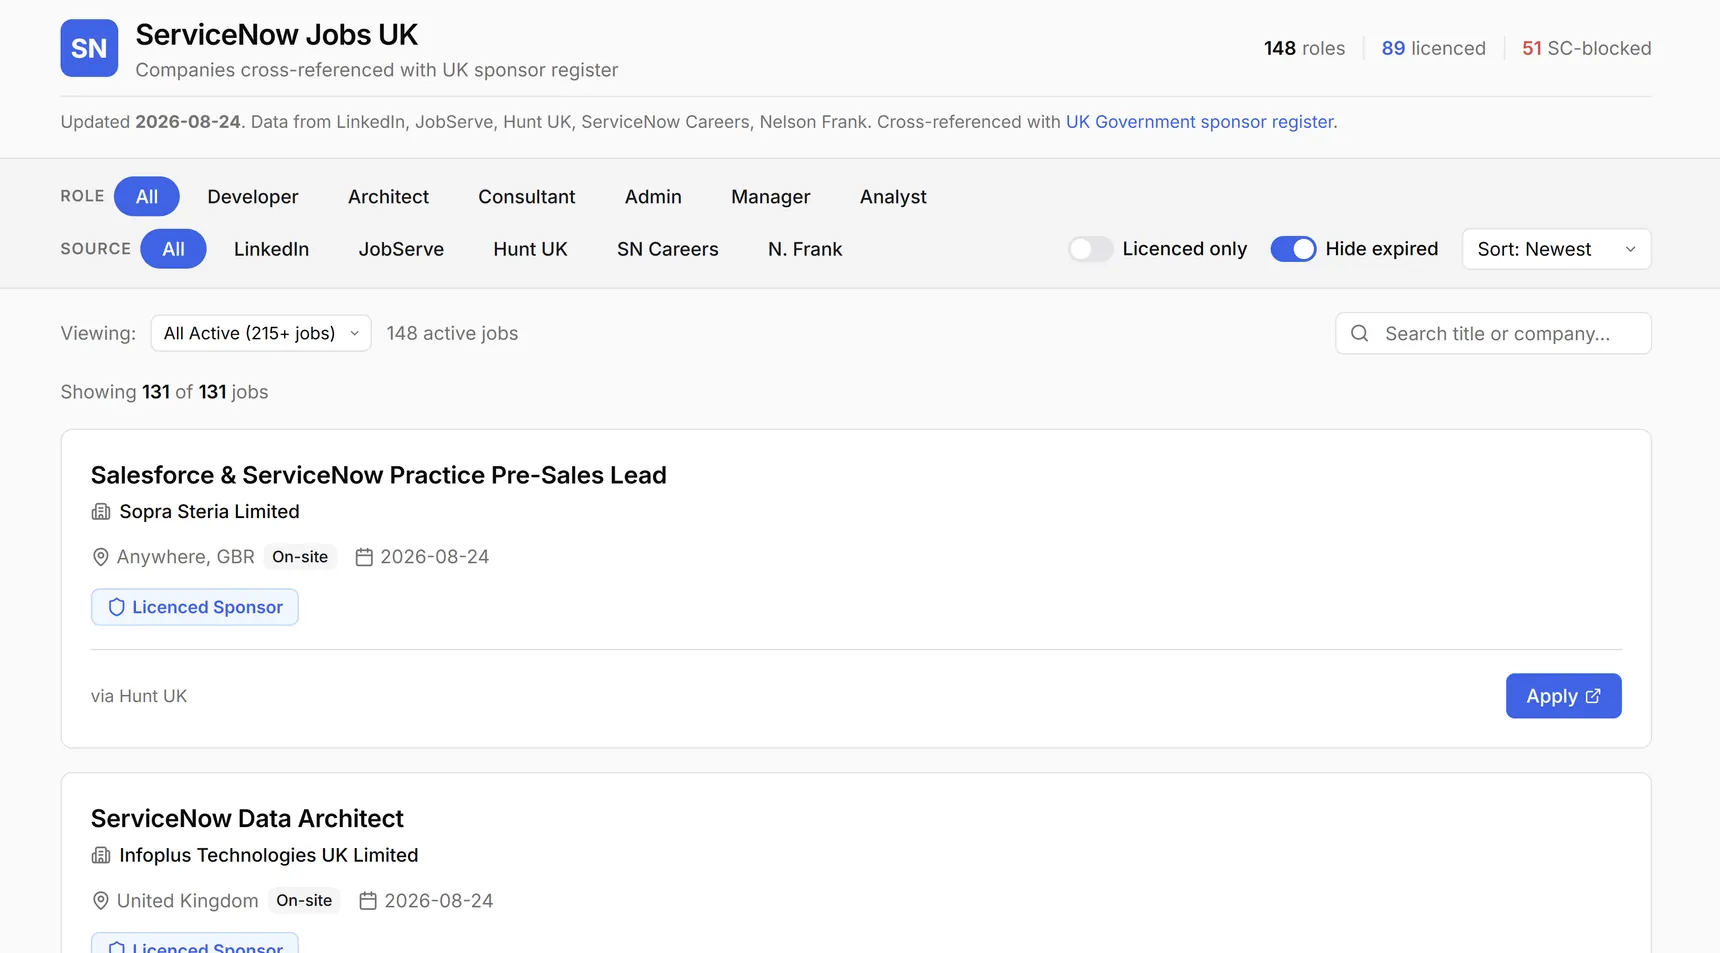The width and height of the screenshot is (1720, 953).
Task: Click calendar icon in Infoplus Technologies card
Action: (368, 901)
